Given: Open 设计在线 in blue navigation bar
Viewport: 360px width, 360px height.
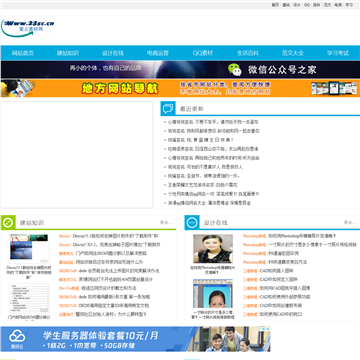Looking at the screenshot, I should coord(113,53).
